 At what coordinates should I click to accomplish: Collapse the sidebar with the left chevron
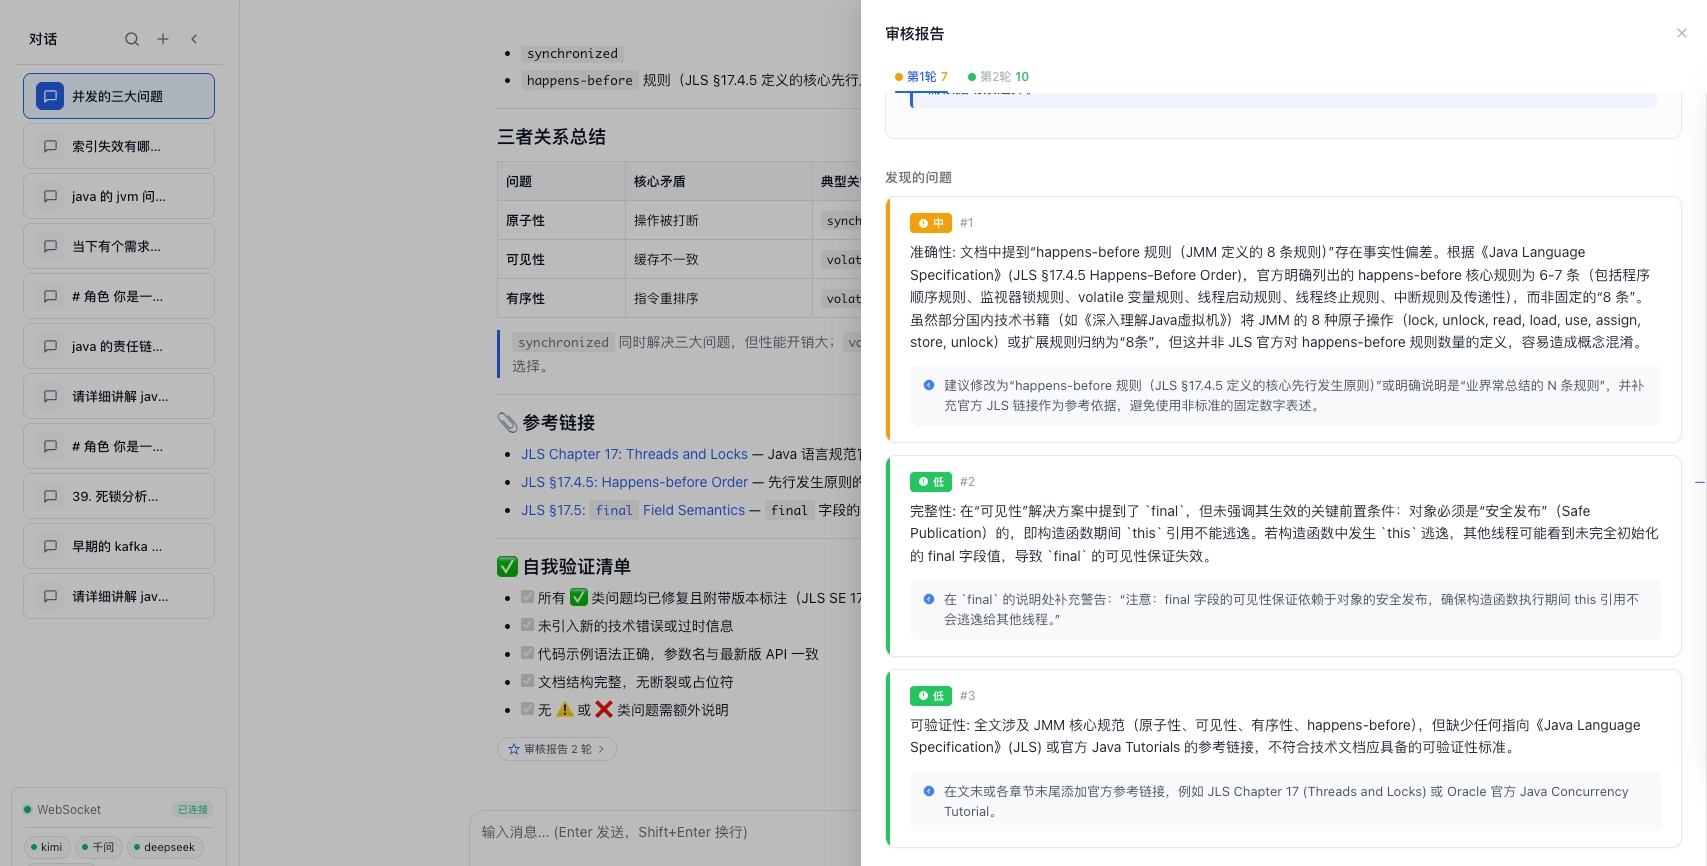194,39
